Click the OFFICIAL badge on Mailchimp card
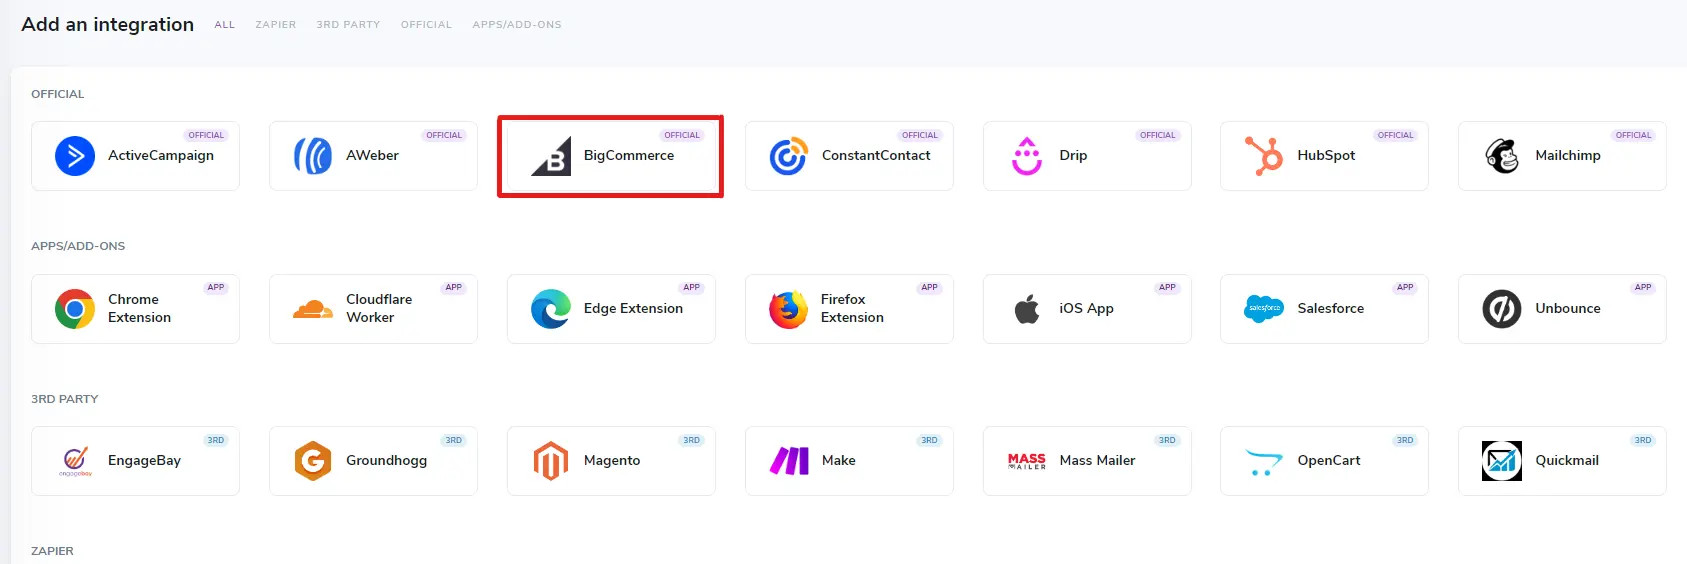This screenshot has height=564, width=1687. [1634, 135]
